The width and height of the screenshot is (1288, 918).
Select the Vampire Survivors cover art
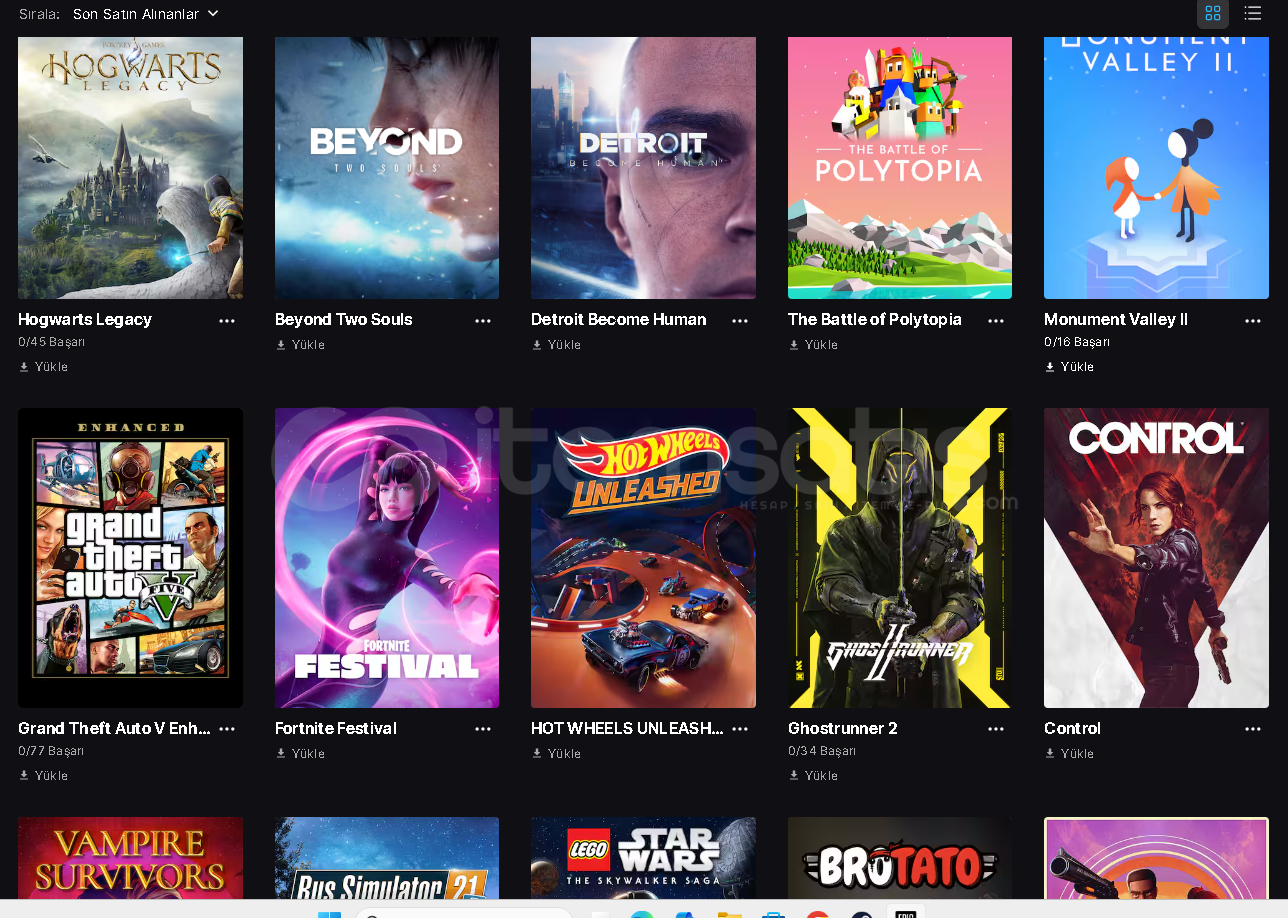(130, 858)
